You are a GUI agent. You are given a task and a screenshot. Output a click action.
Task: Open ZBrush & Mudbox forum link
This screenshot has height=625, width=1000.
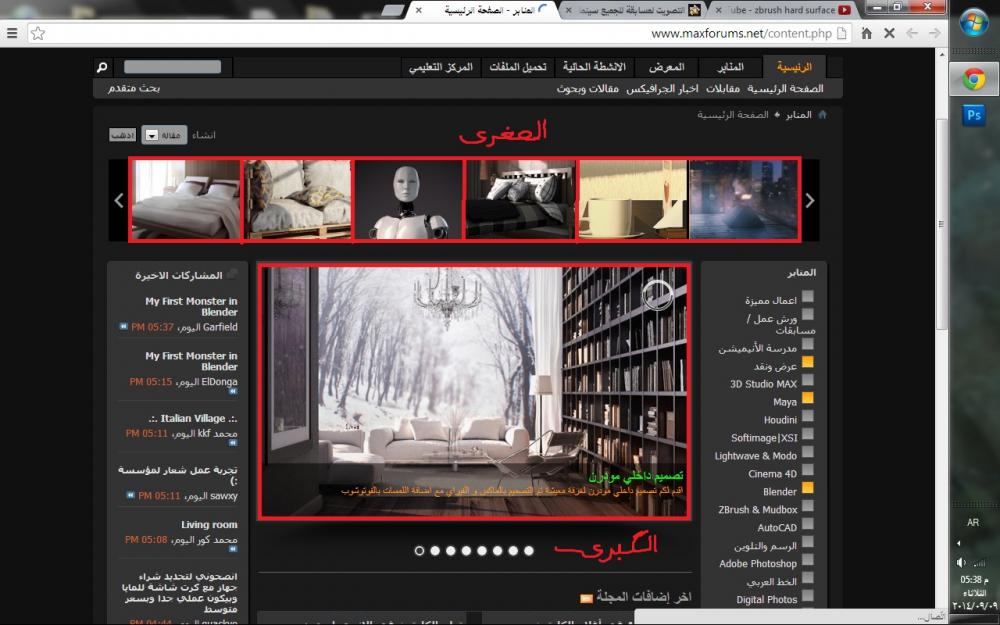(x=758, y=510)
